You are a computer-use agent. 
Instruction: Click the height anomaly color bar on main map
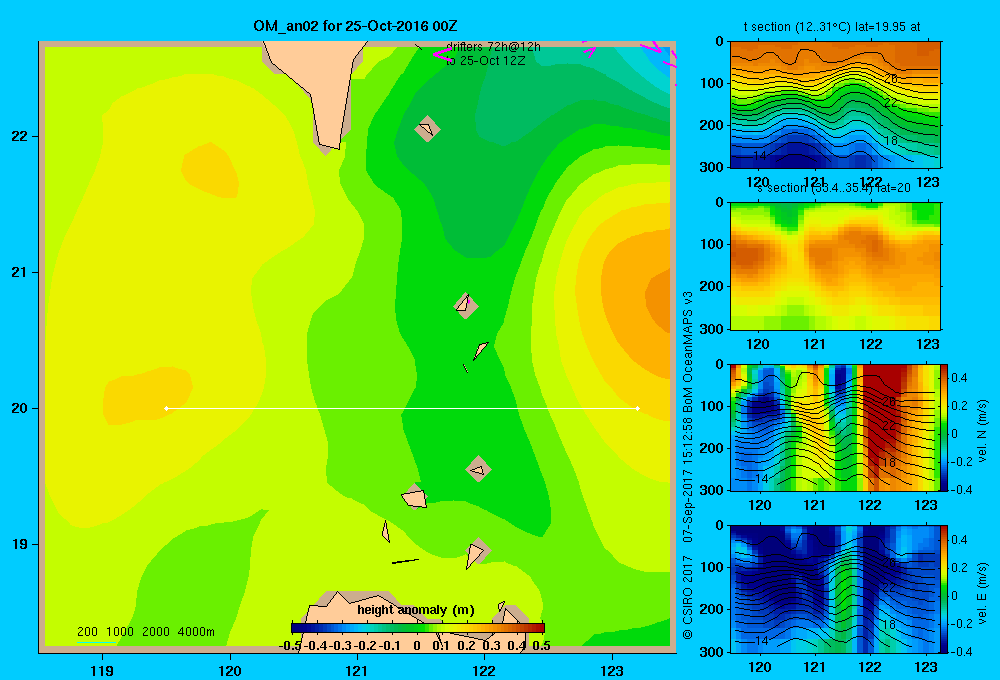click(418, 628)
